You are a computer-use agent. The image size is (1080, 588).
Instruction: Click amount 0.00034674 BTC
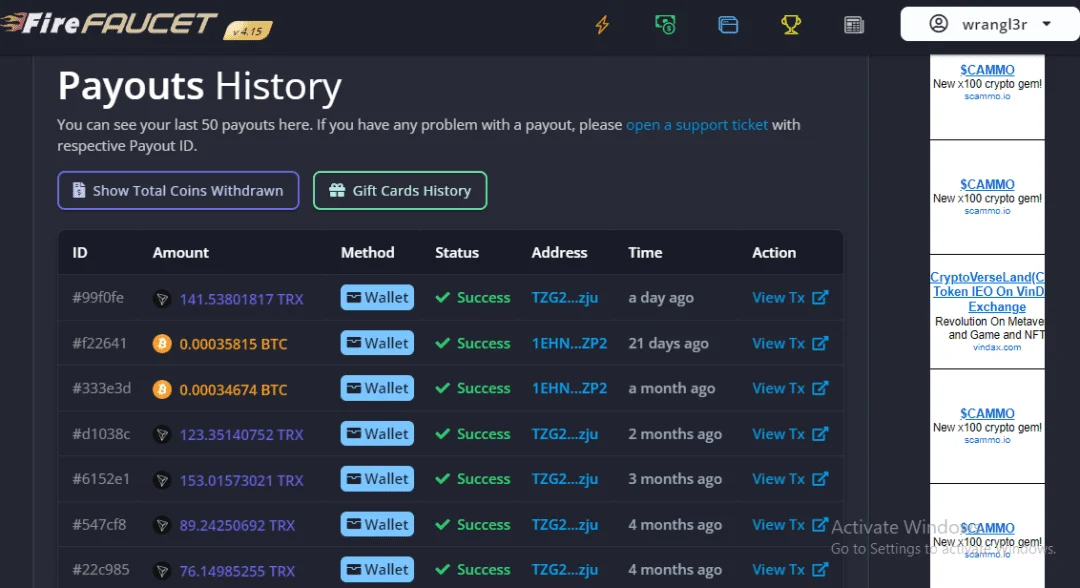tap(233, 390)
